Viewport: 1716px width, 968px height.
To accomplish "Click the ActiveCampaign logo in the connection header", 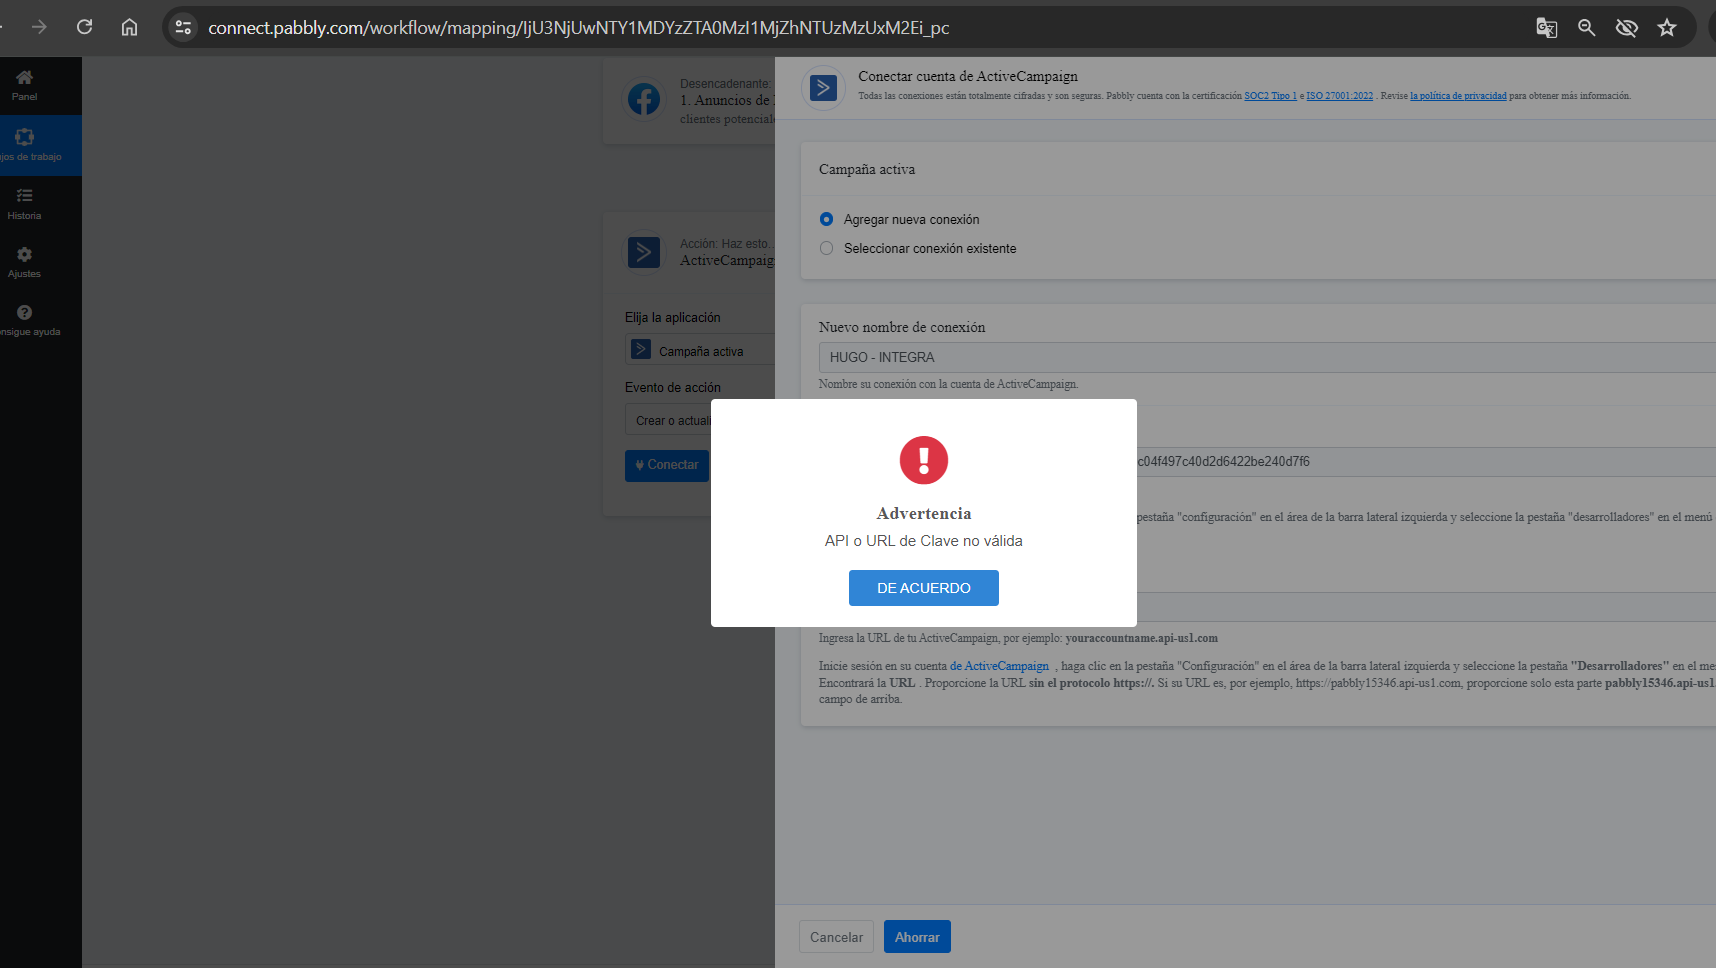I will (823, 88).
